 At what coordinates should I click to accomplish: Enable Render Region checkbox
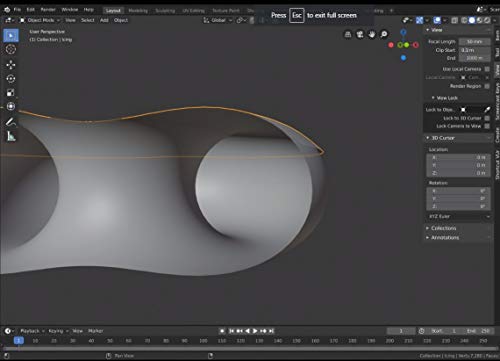487,86
